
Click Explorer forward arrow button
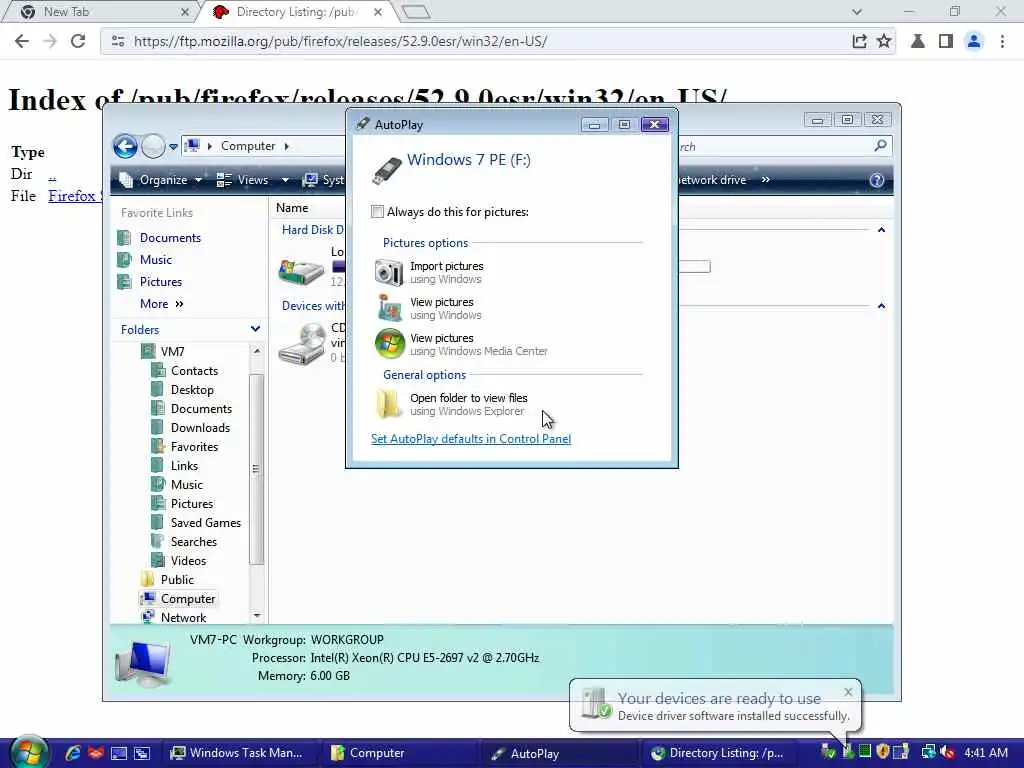point(153,146)
